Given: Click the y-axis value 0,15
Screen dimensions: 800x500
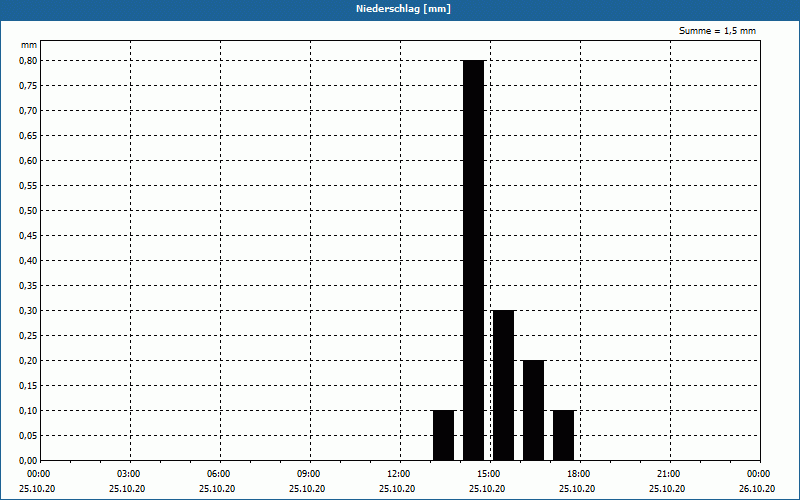Looking at the screenshot, I should pos(28,385).
